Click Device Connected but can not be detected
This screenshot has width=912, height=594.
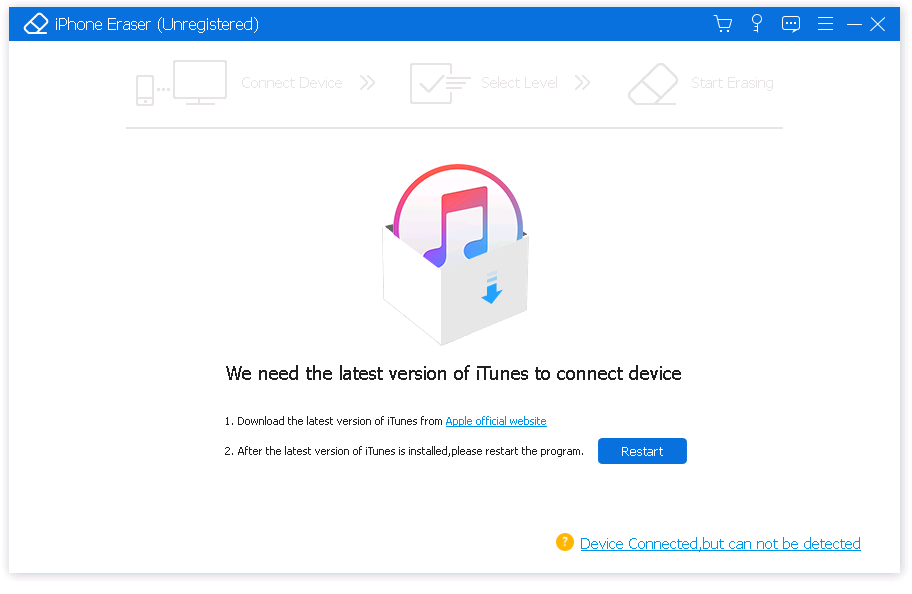coord(720,543)
